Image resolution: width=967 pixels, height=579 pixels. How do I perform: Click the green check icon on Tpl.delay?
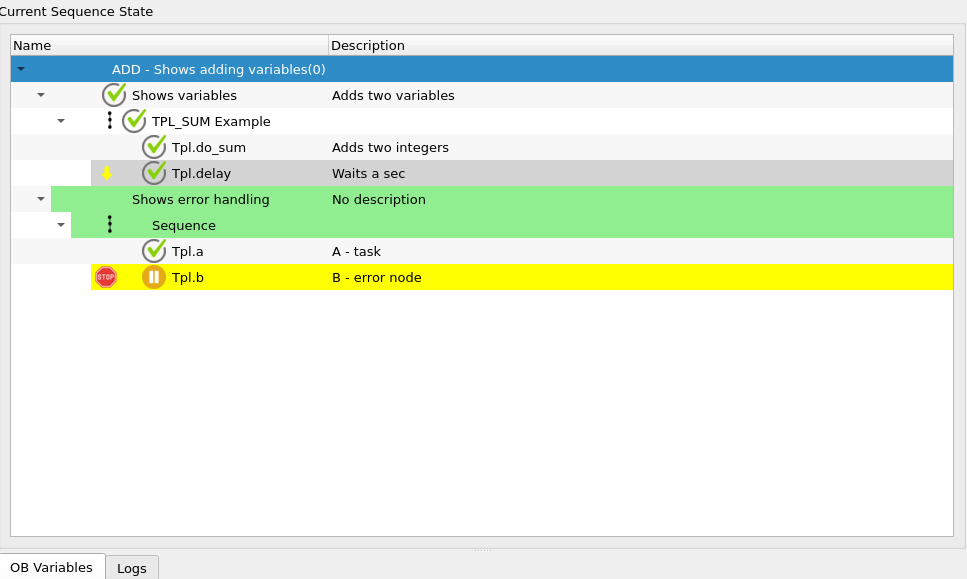(154, 173)
